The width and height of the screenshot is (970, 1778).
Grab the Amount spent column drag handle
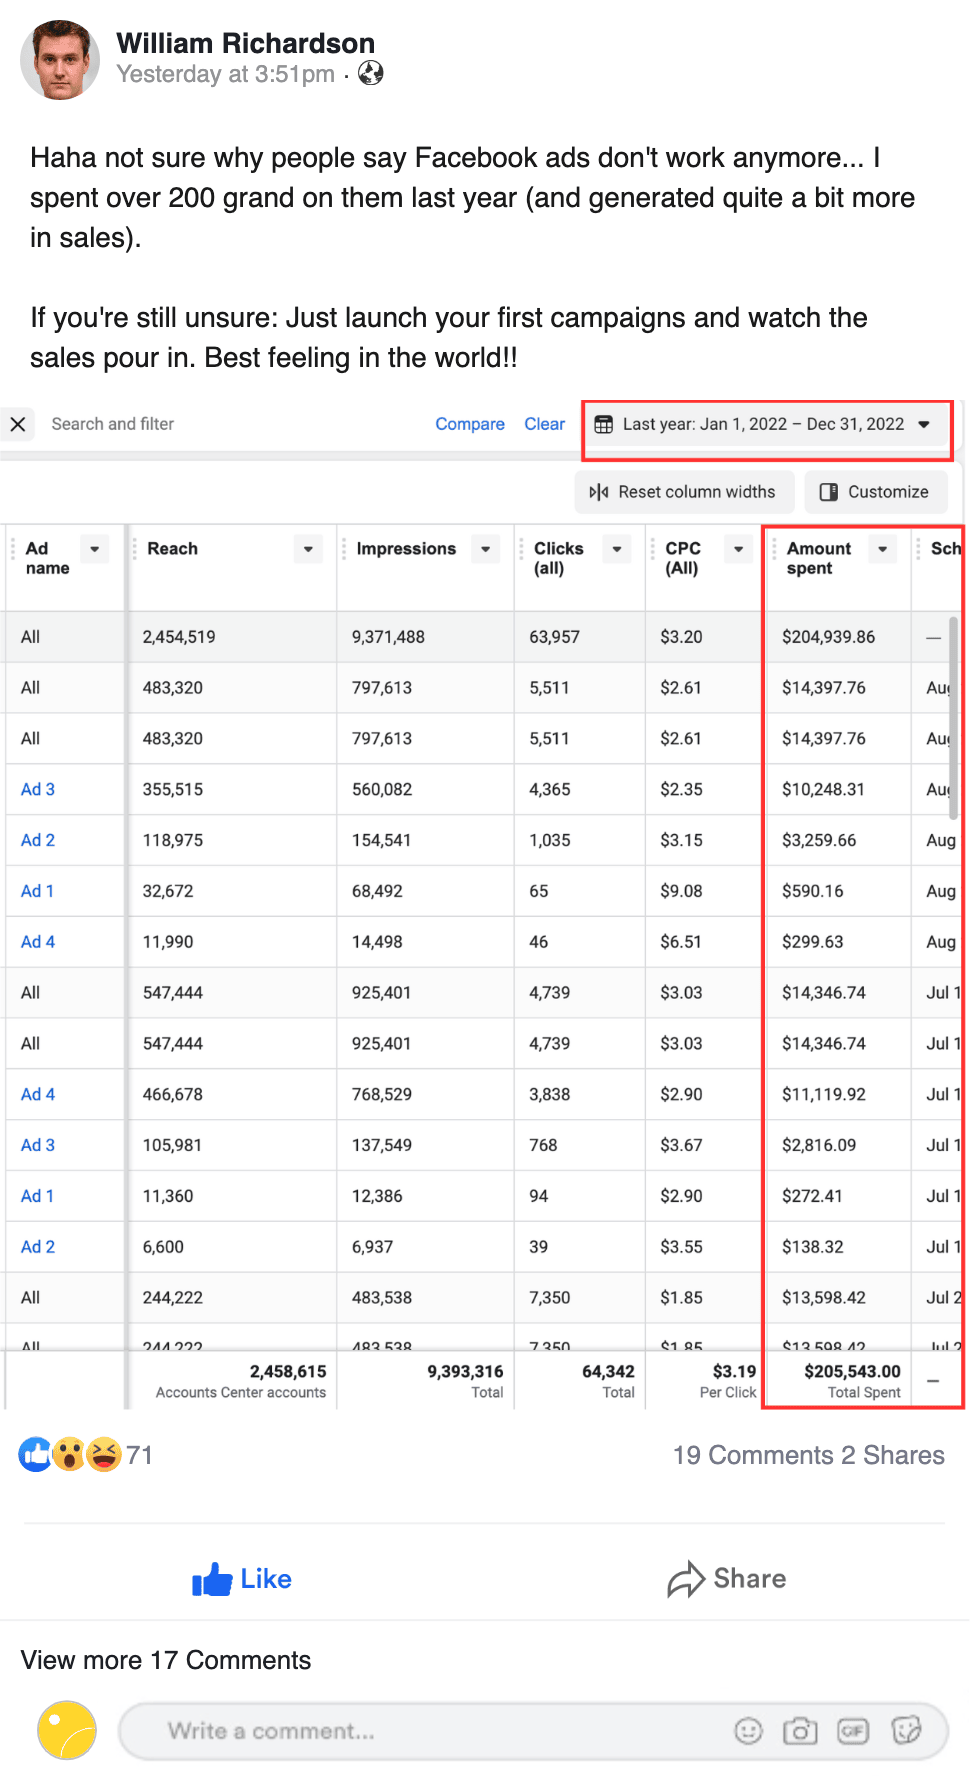click(x=774, y=549)
